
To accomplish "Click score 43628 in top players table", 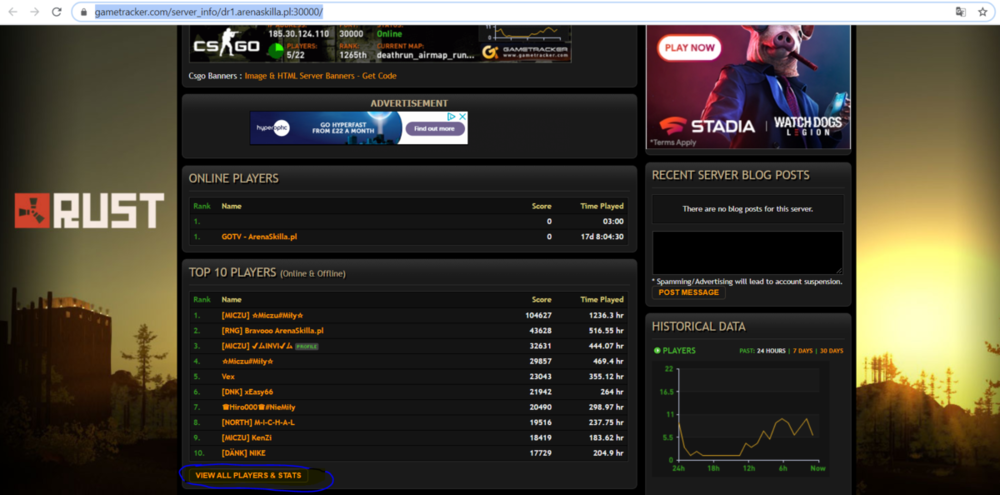I will click(x=540, y=330).
